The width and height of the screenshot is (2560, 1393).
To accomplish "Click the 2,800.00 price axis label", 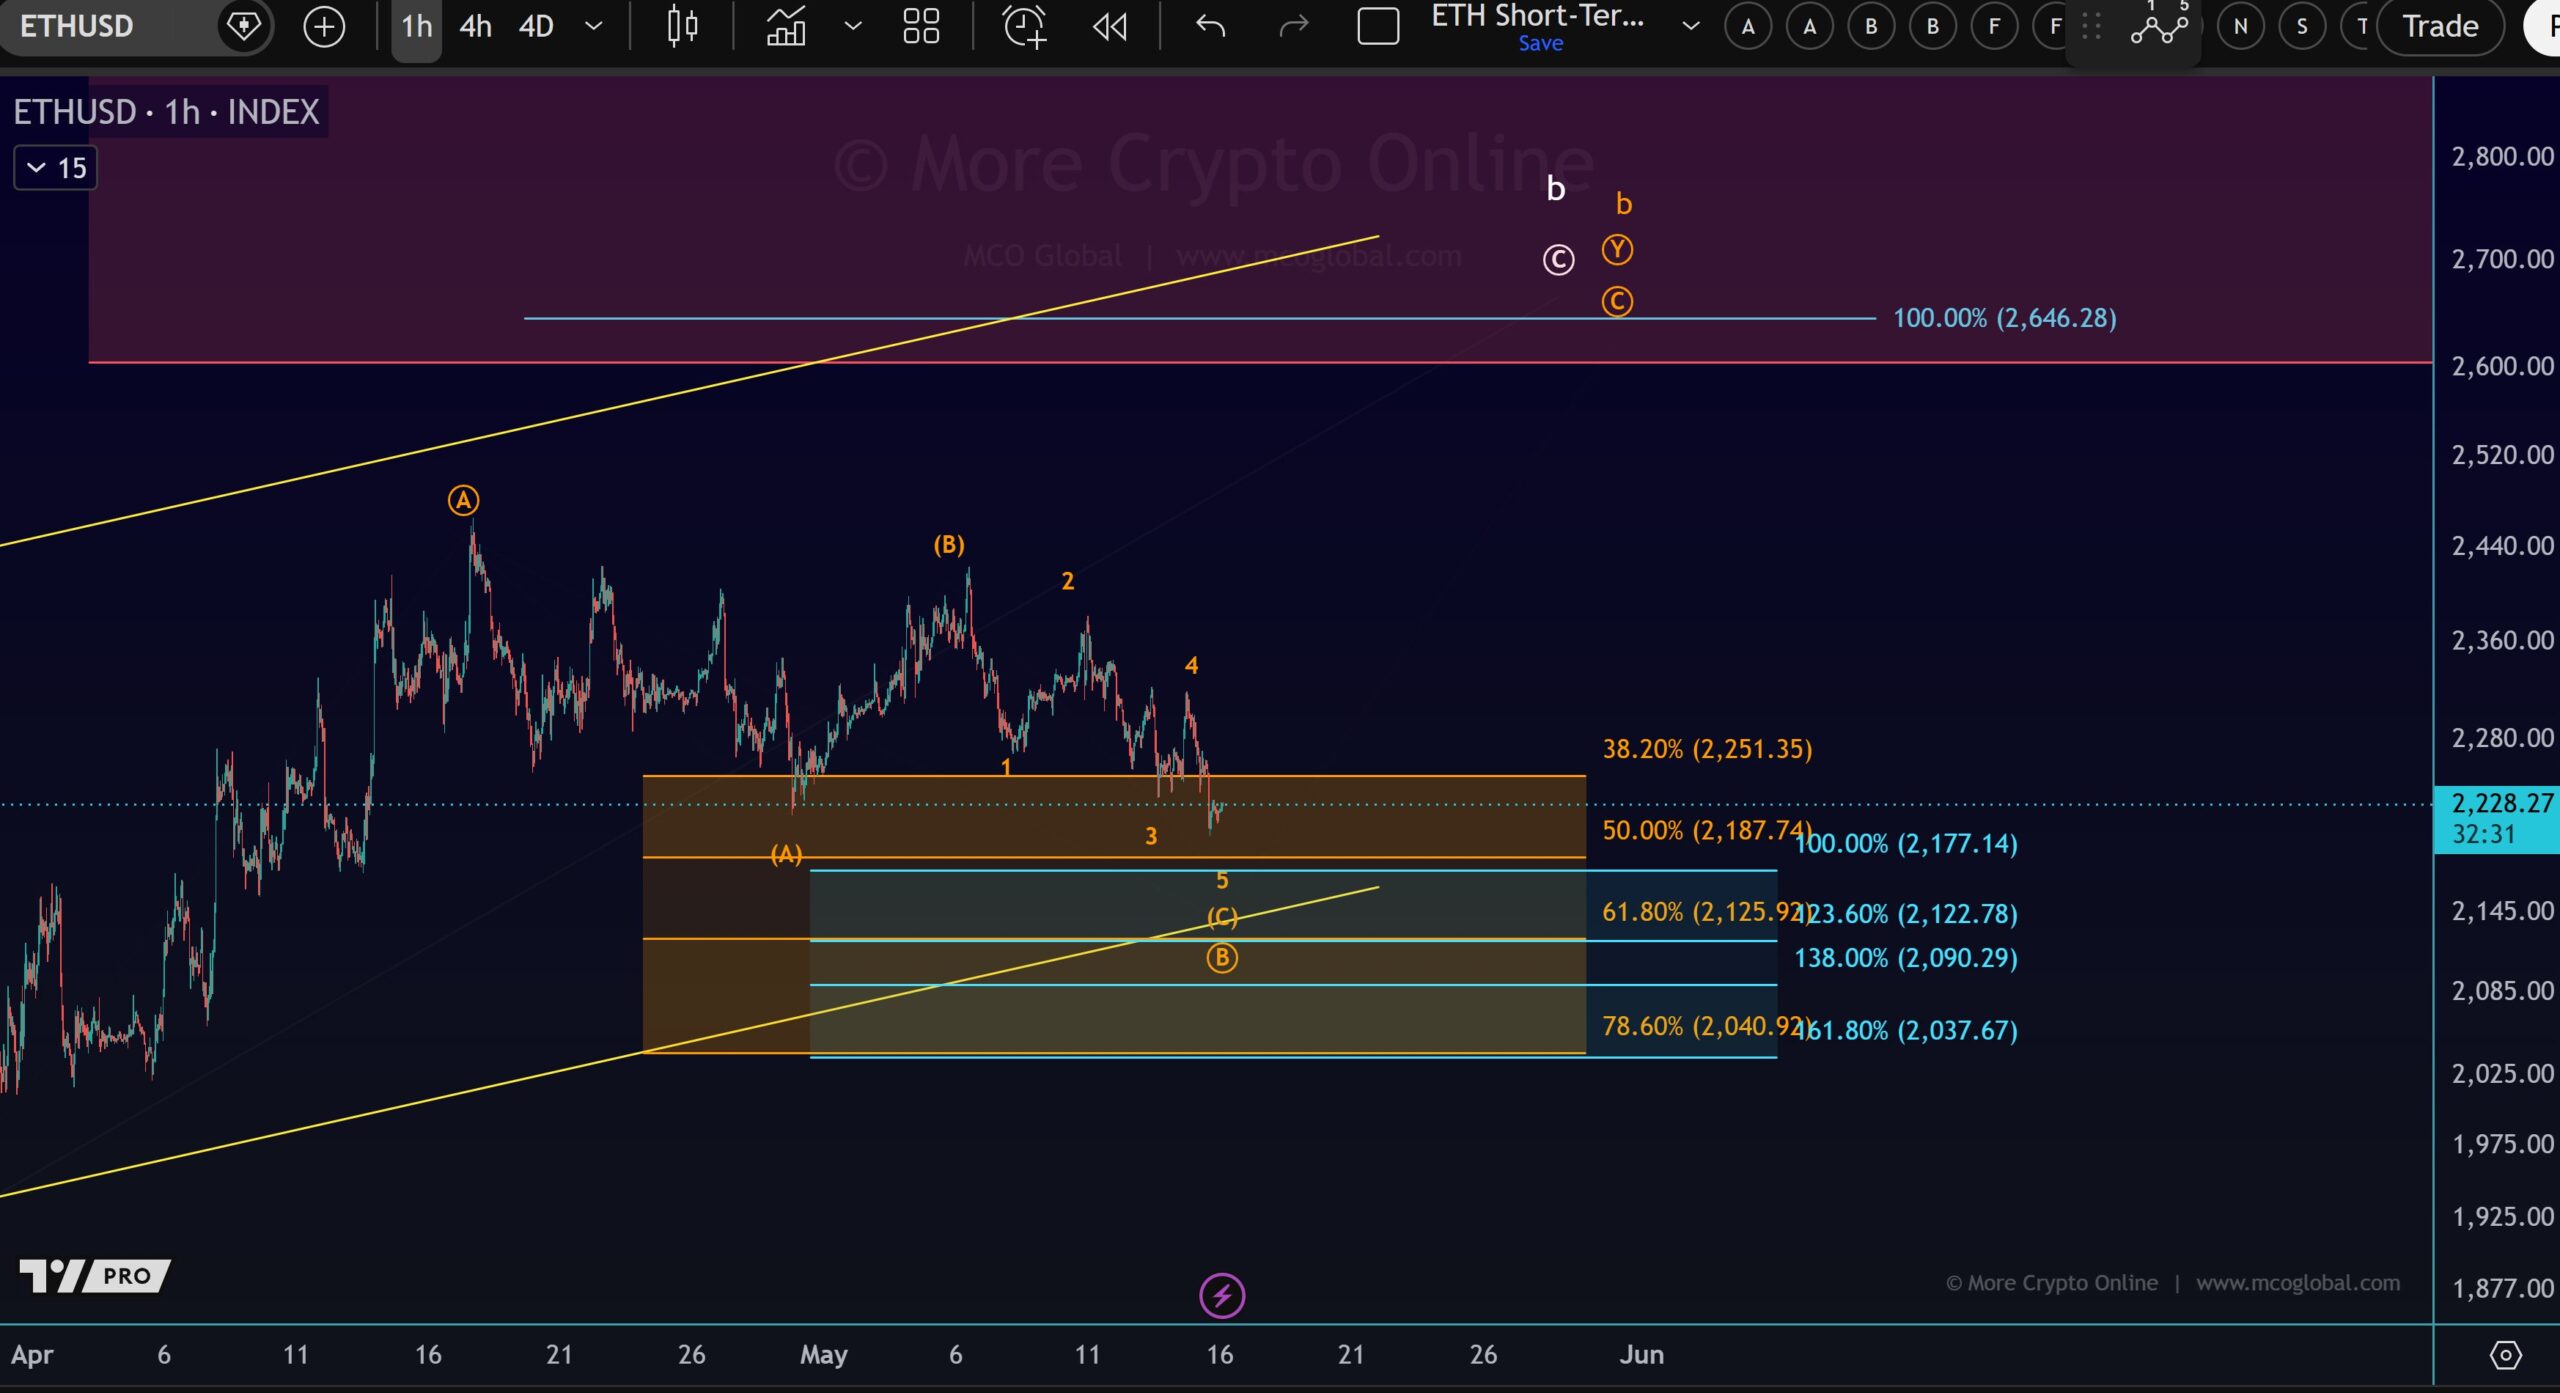I will [x=2502, y=157].
